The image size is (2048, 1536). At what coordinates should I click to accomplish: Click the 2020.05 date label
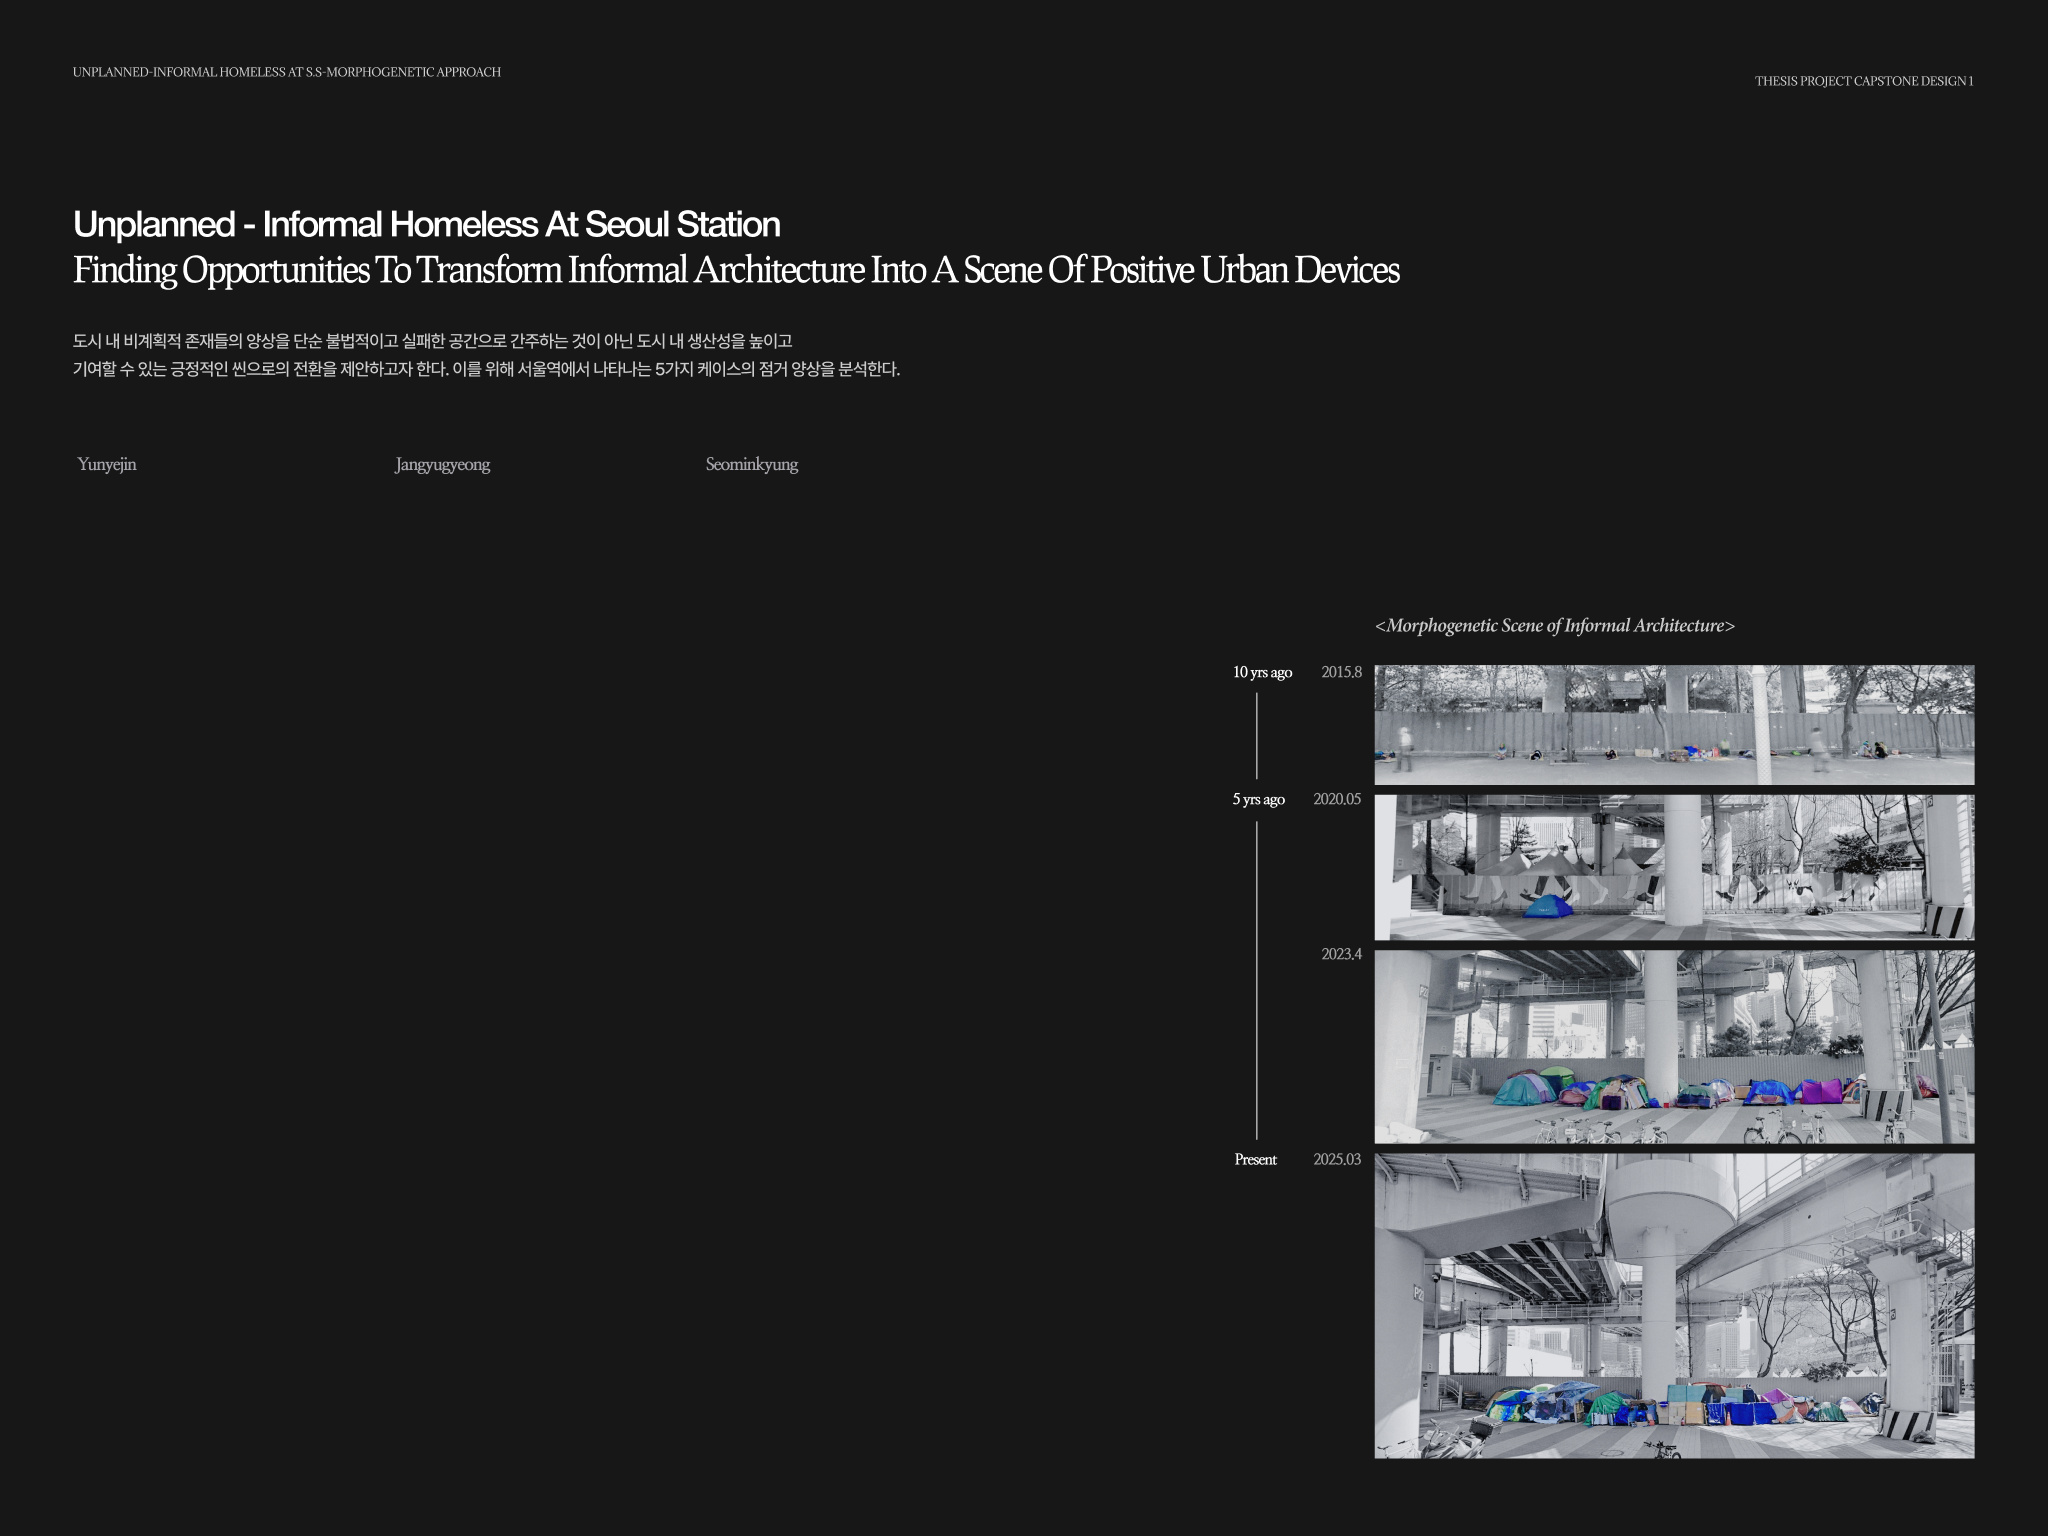(1337, 799)
